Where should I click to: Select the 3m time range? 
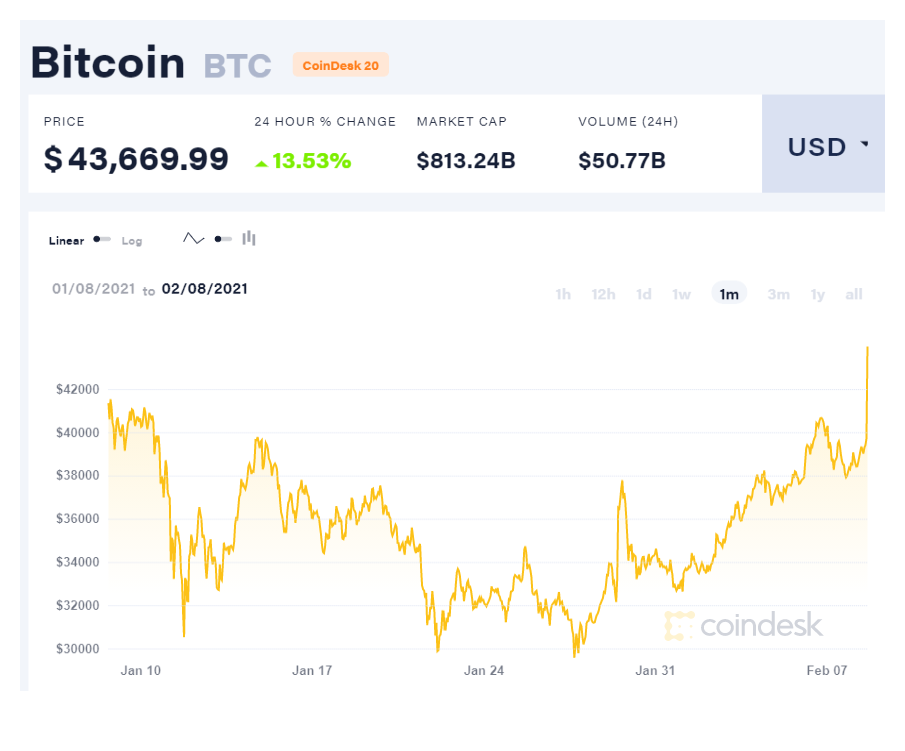click(778, 294)
